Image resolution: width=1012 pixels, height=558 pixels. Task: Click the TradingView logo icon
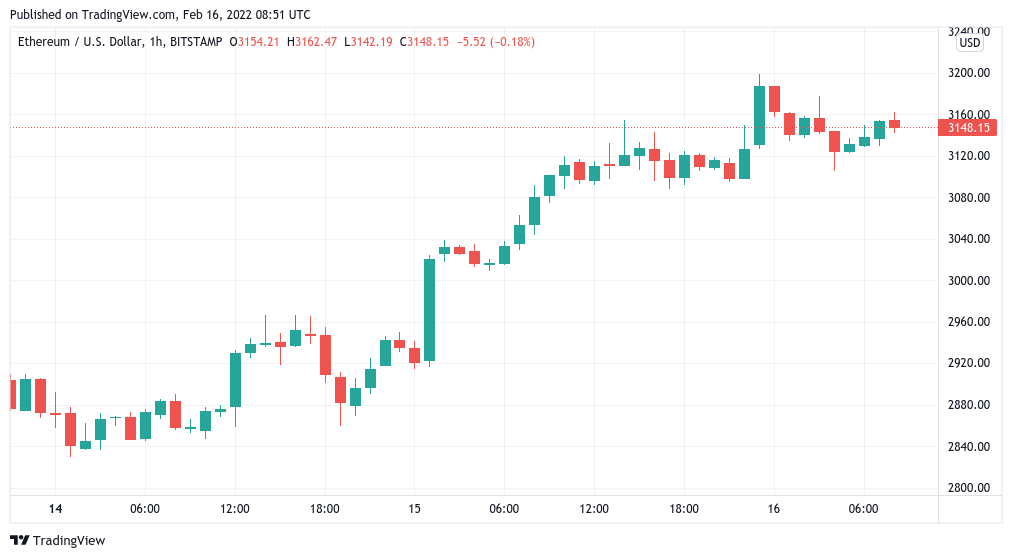(19, 541)
